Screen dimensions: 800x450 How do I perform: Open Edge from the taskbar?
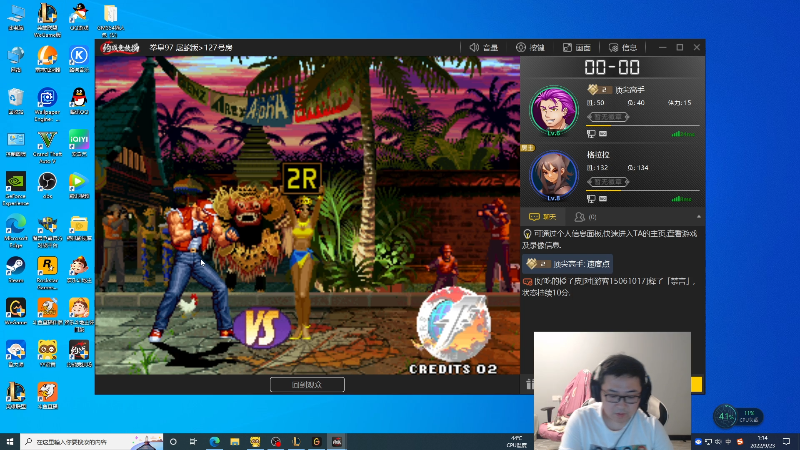tap(214, 441)
